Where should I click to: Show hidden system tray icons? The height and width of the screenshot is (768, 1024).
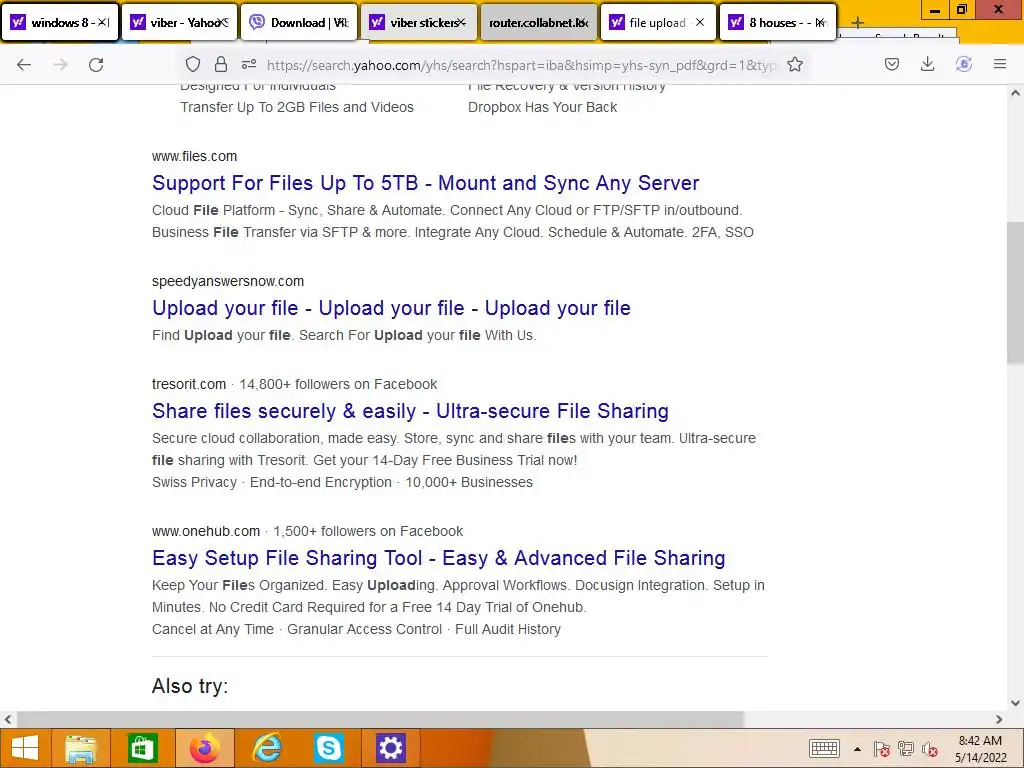857,749
